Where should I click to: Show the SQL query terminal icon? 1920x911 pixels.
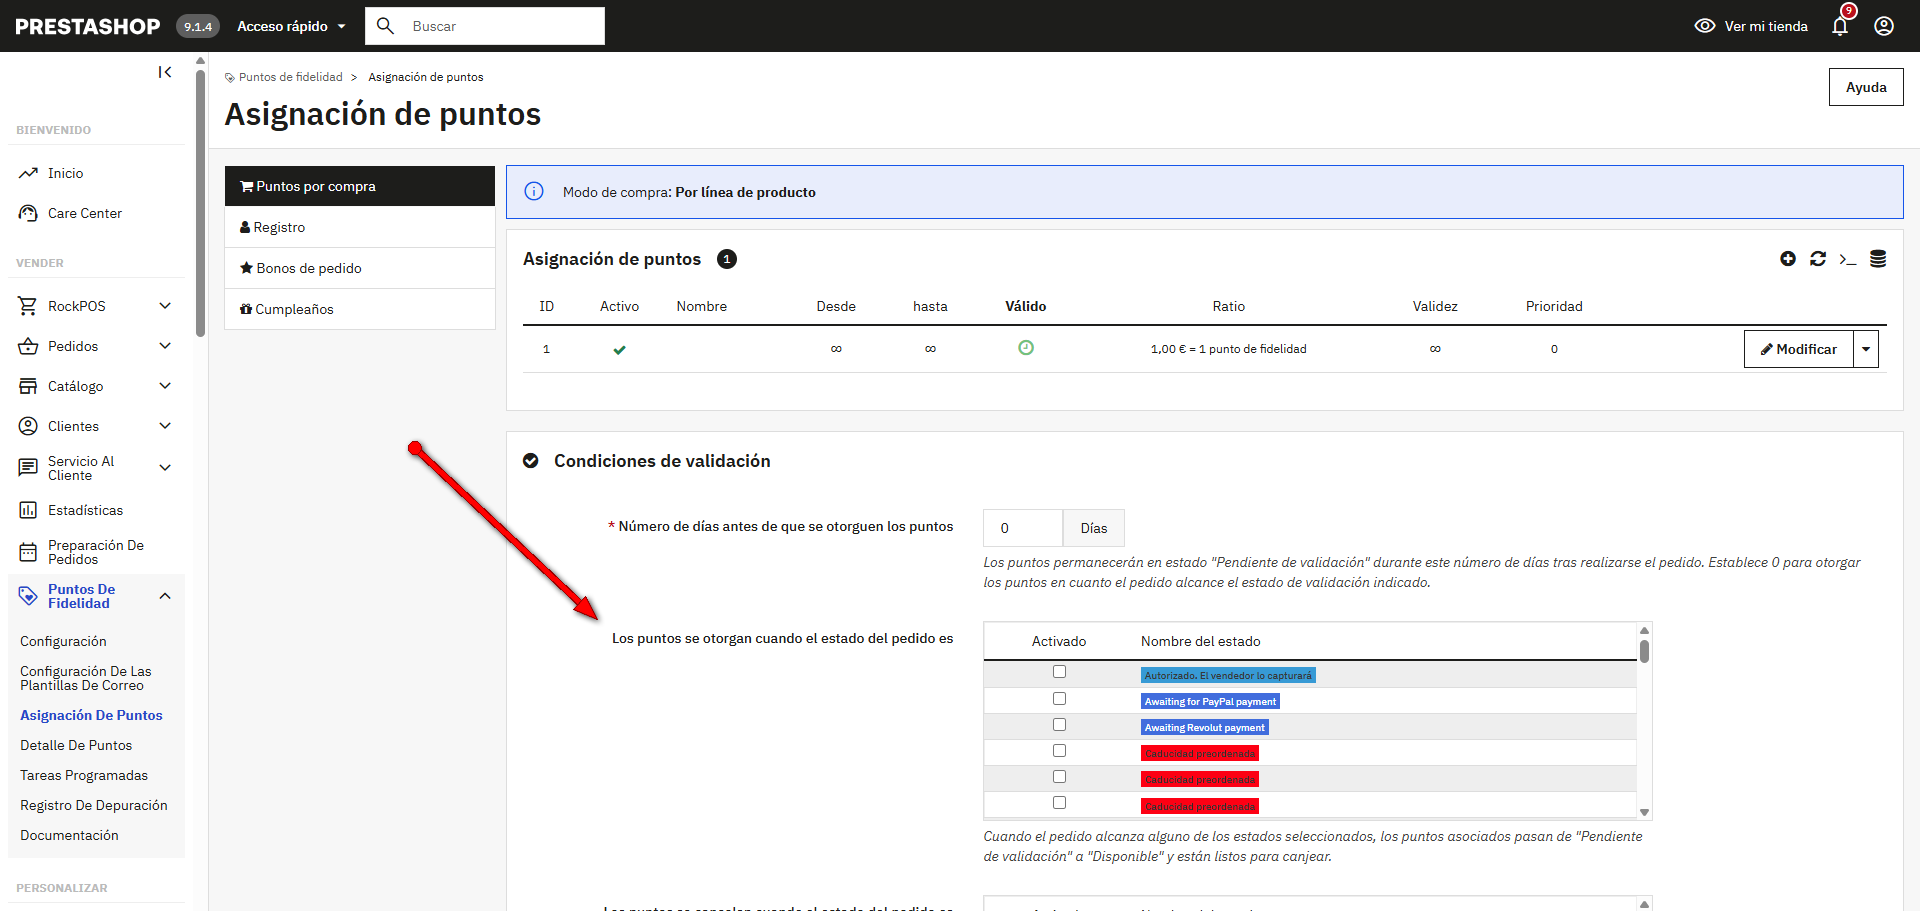point(1848,260)
